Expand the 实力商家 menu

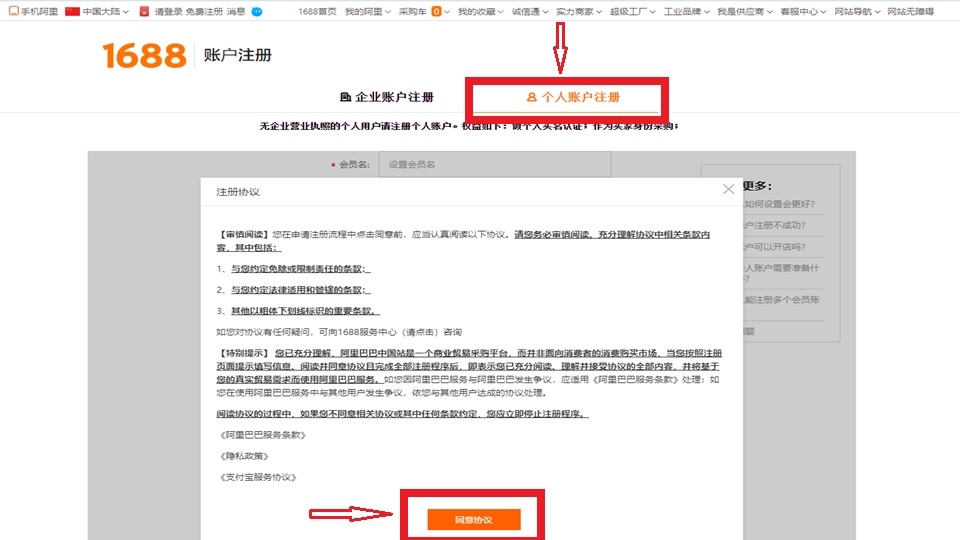tap(579, 11)
